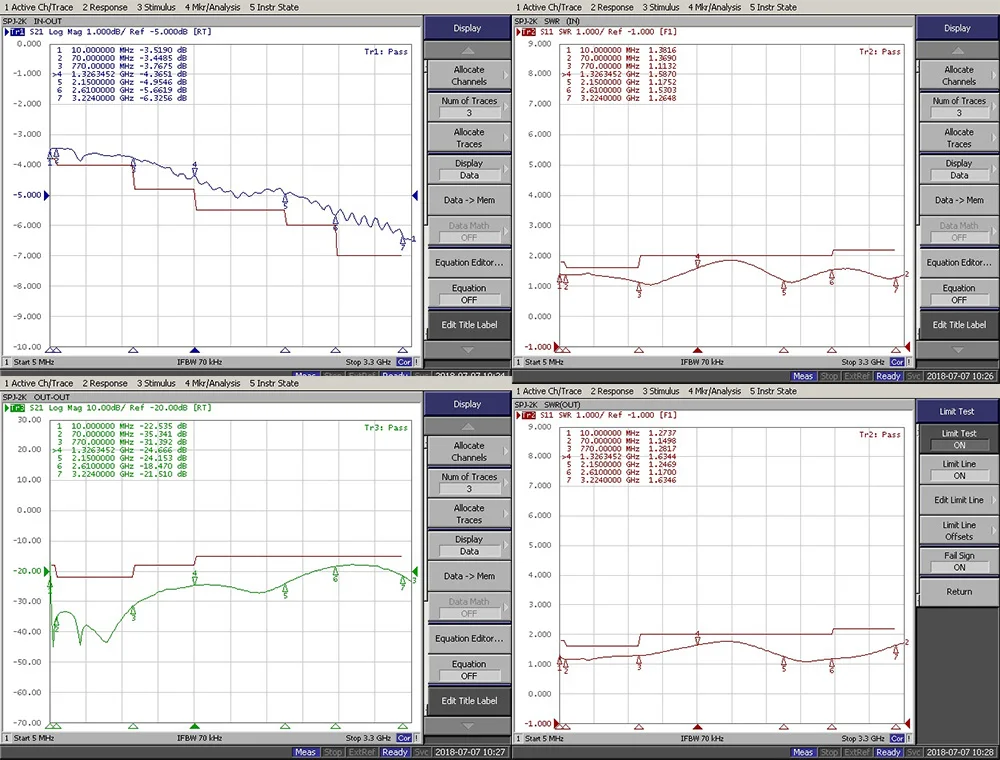Open Response menu in top-left window
Viewport: 1000px width, 760px height.
(x=105, y=7)
